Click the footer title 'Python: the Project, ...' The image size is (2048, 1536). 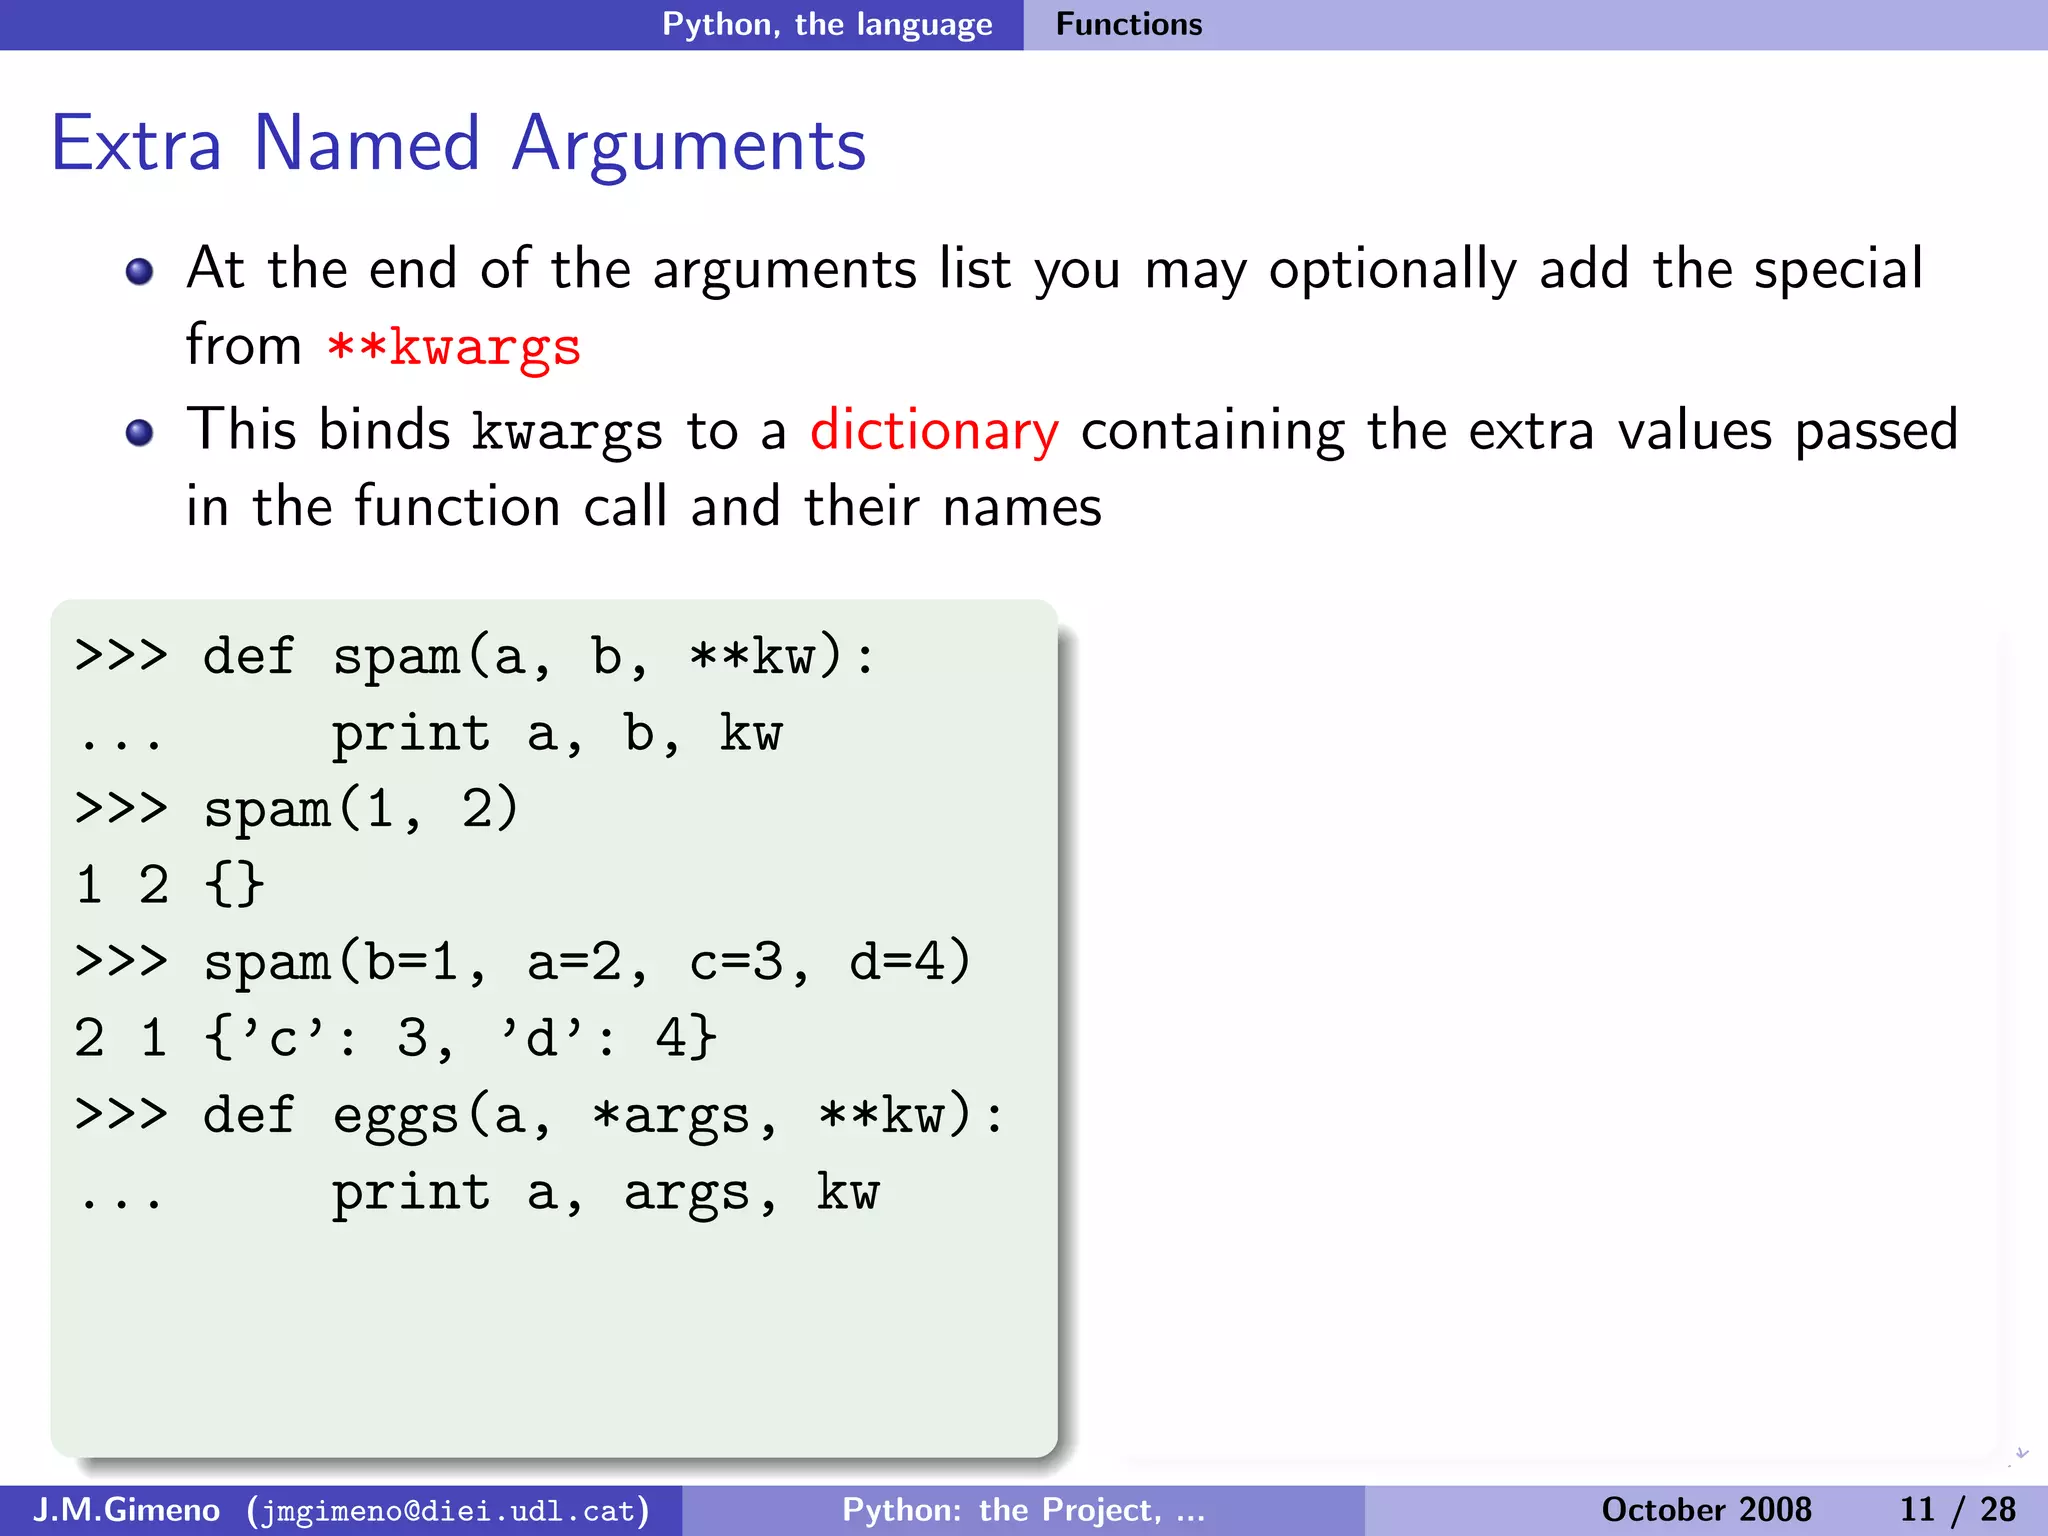pyautogui.click(x=1024, y=1509)
